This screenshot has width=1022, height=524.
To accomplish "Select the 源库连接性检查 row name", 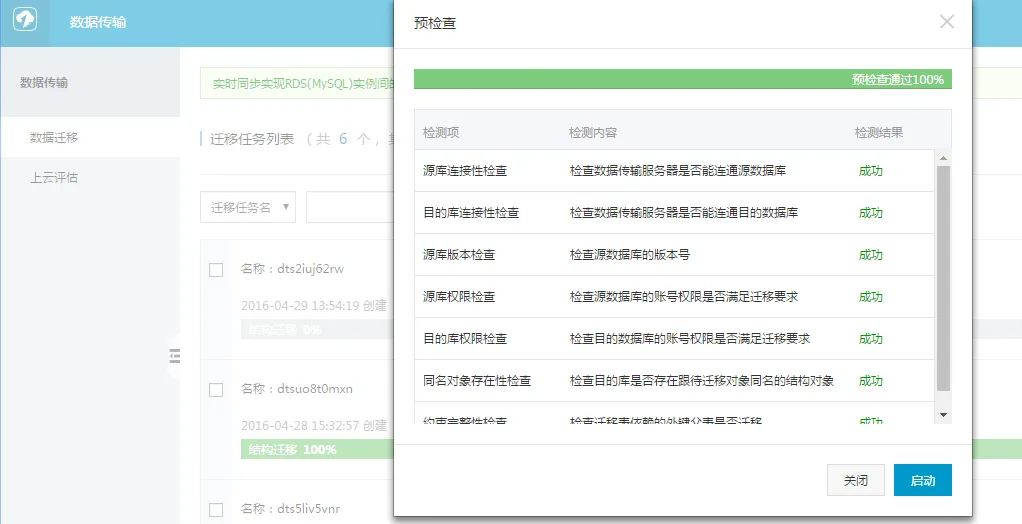I will coord(465,171).
